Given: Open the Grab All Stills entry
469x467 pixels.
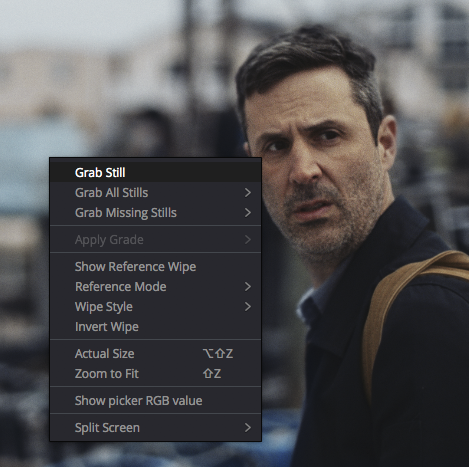Looking at the screenshot, I should [155, 193].
